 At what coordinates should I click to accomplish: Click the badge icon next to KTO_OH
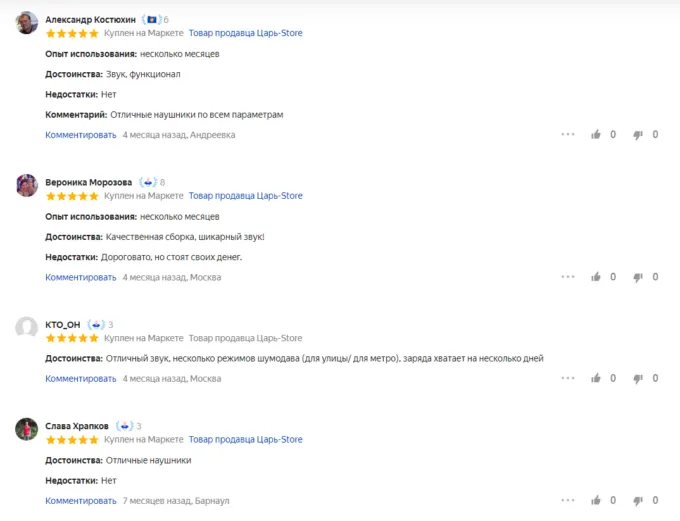coord(96,324)
